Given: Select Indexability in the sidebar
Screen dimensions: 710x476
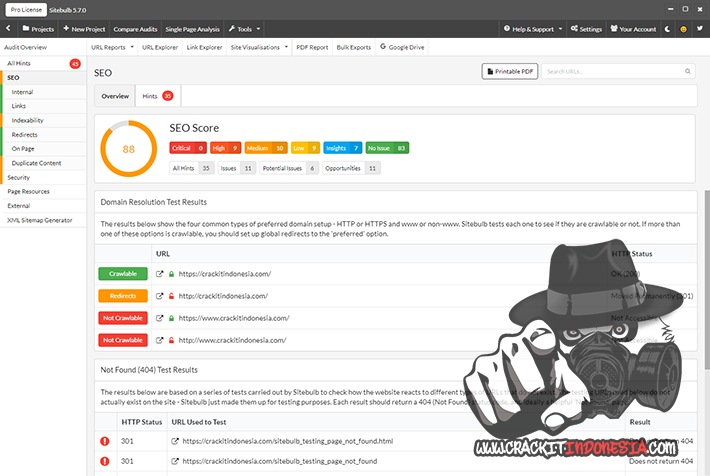Looking at the screenshot, I should pos(28,120).
